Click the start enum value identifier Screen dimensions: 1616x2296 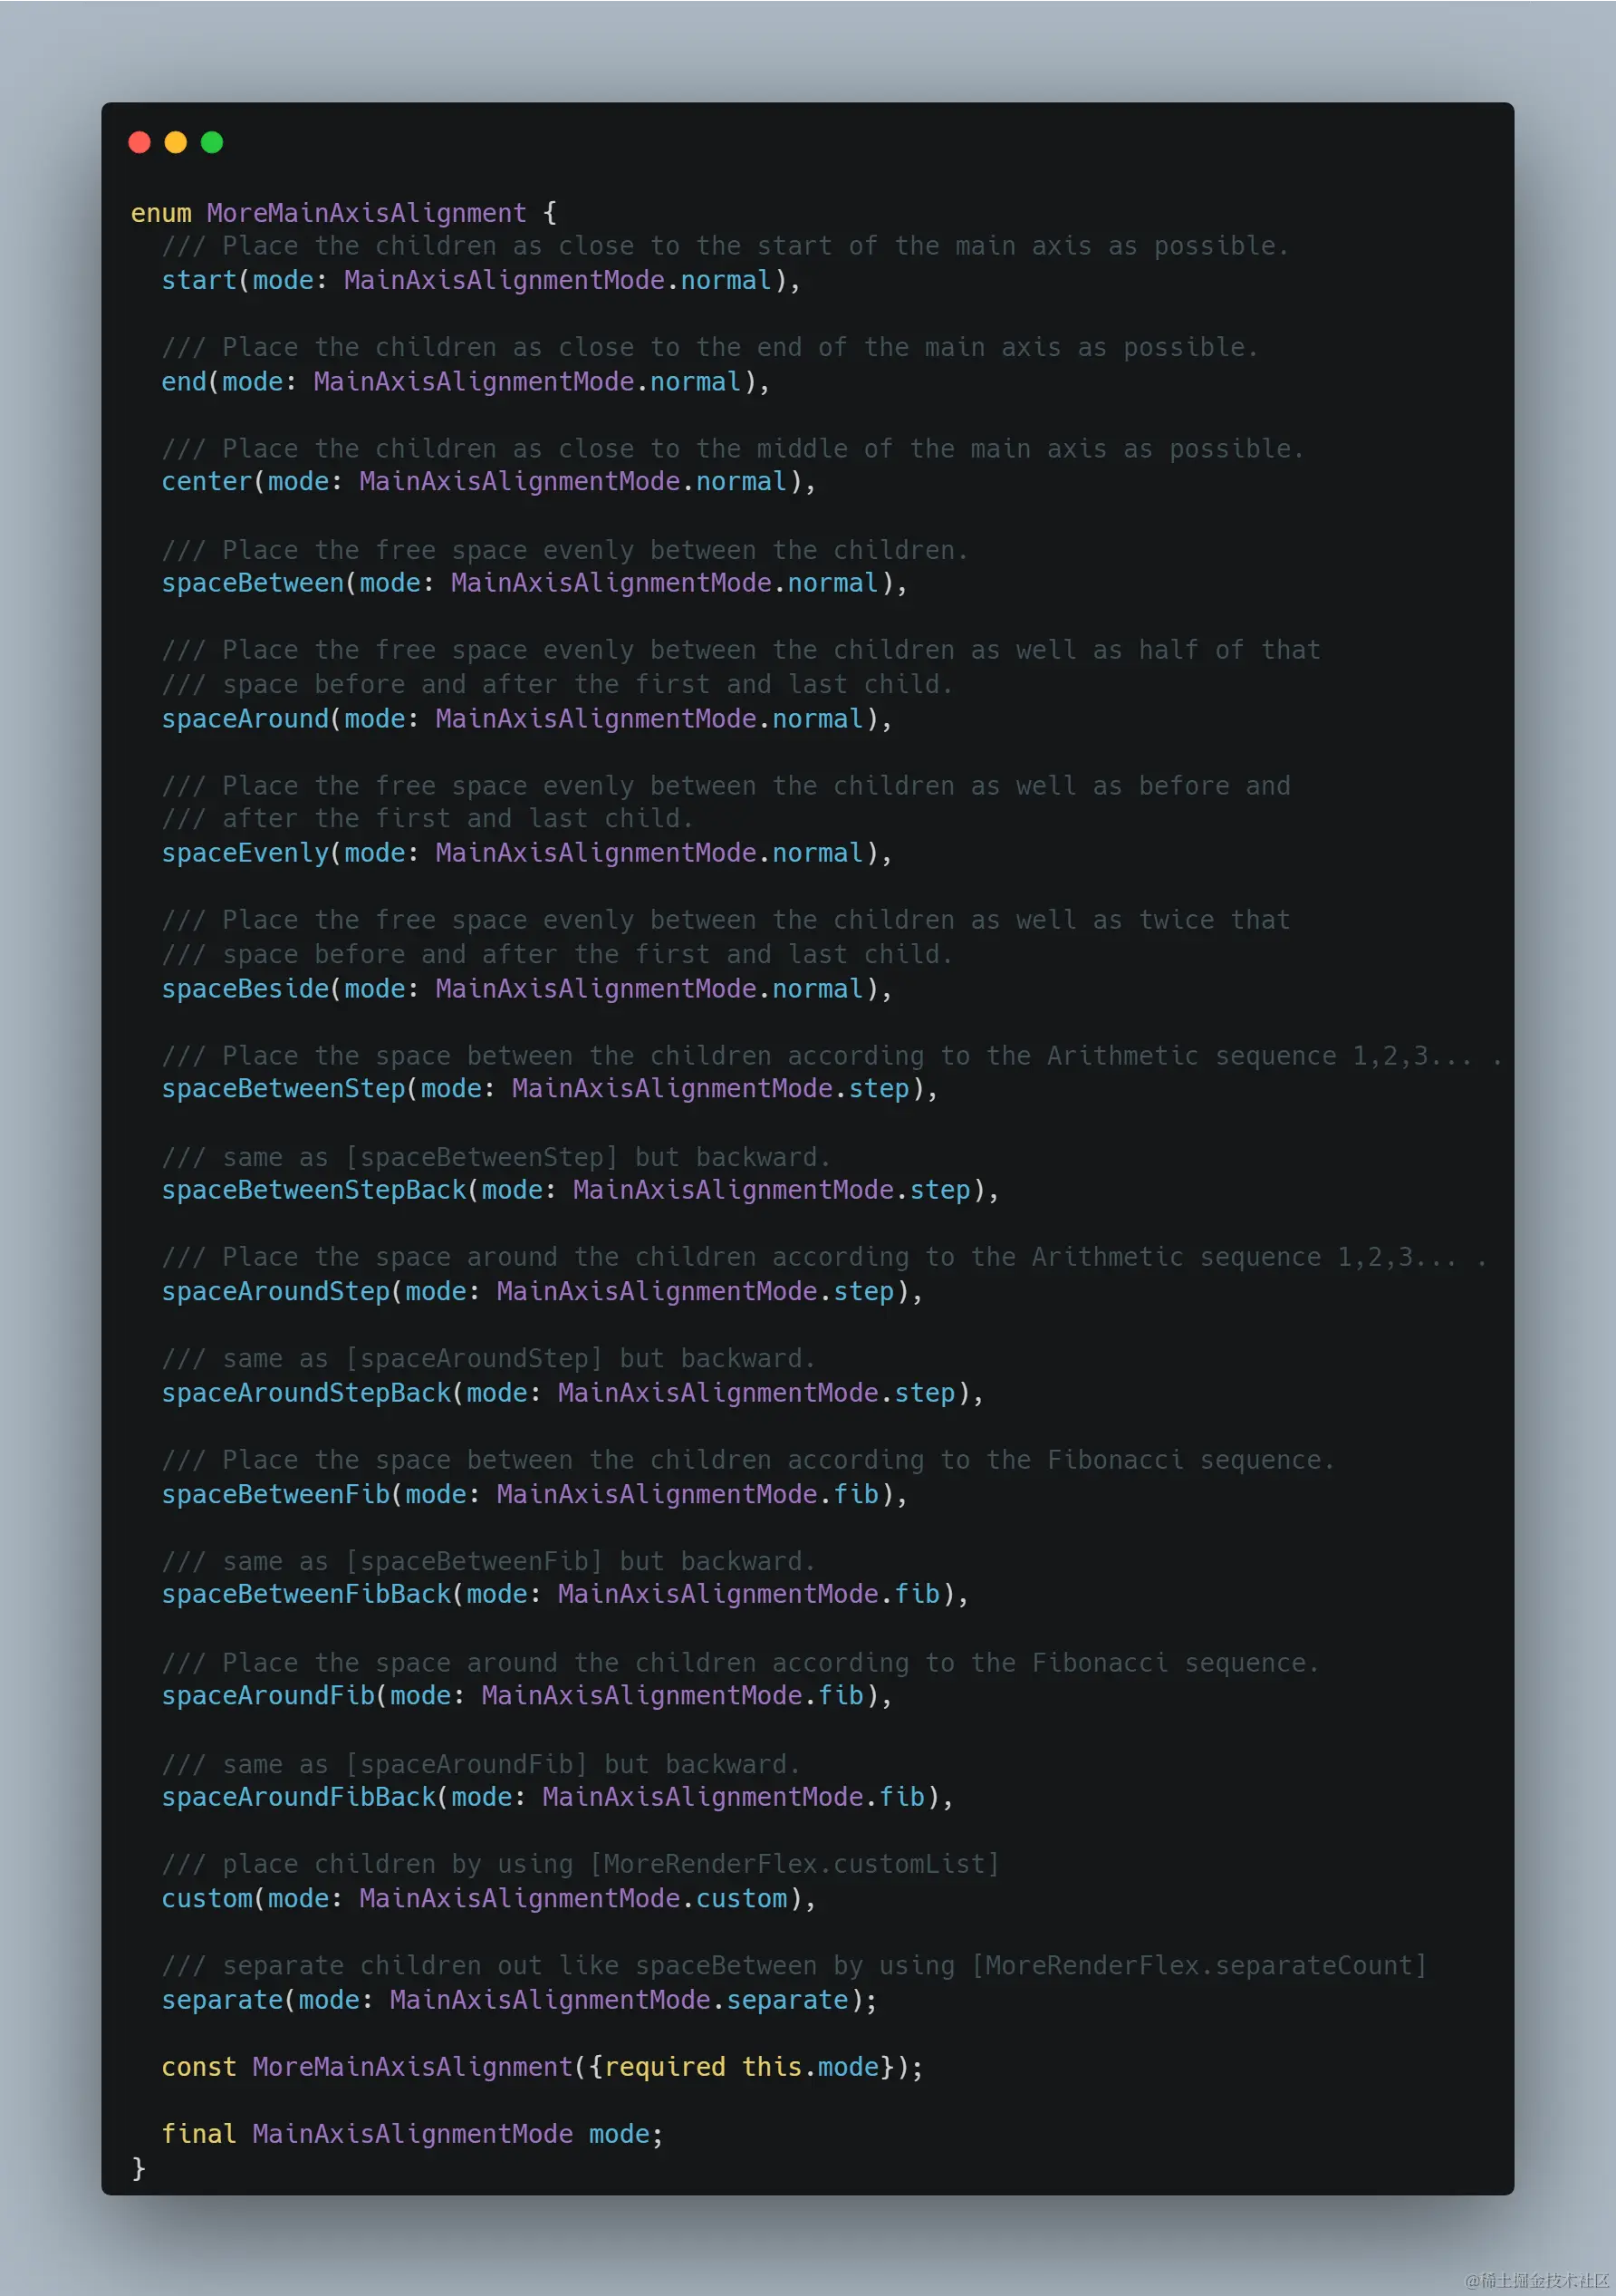[x=199, y=280]
